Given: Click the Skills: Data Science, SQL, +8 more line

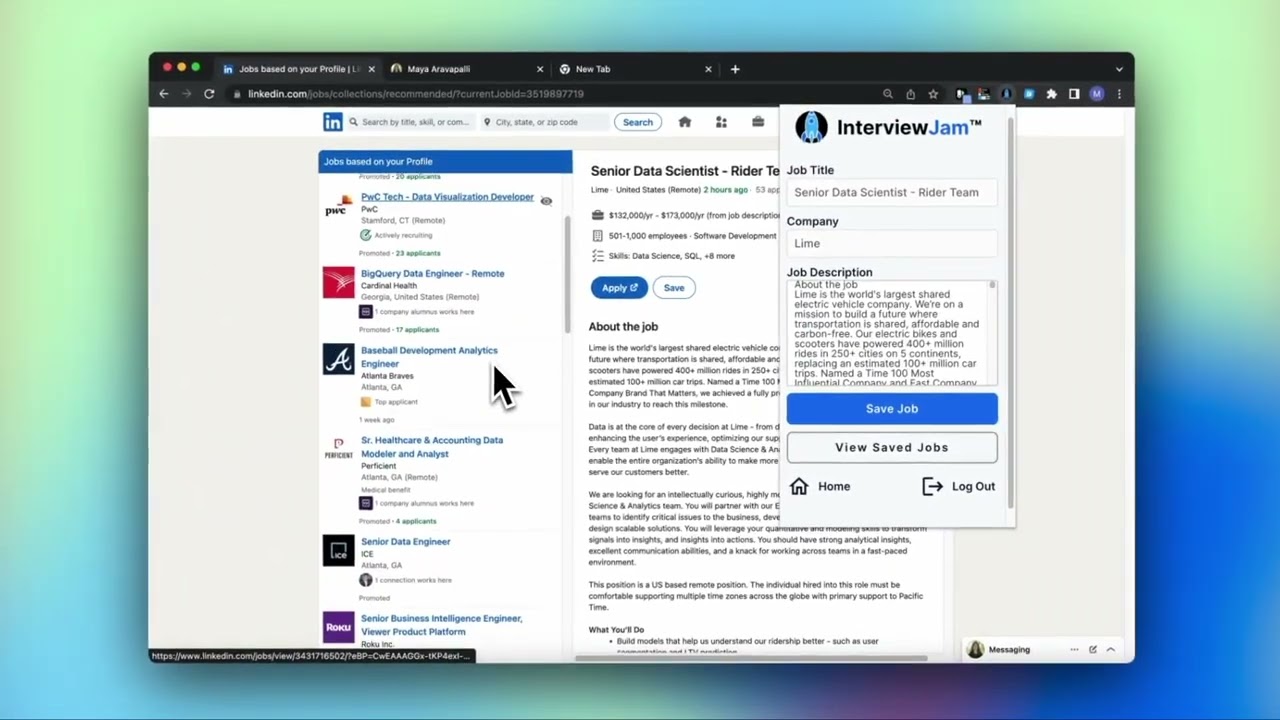Looking at the screenshot, I should [671, 256].
